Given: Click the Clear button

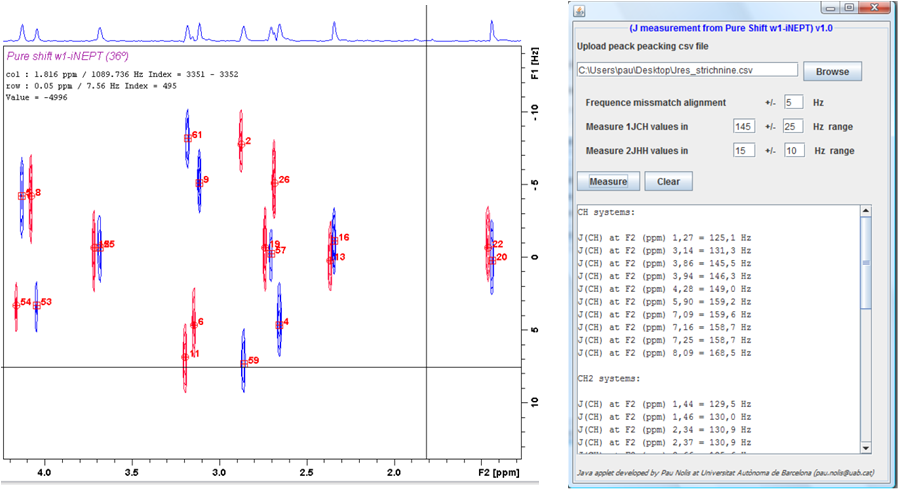Looking at the screenshot, I should 668,181.
